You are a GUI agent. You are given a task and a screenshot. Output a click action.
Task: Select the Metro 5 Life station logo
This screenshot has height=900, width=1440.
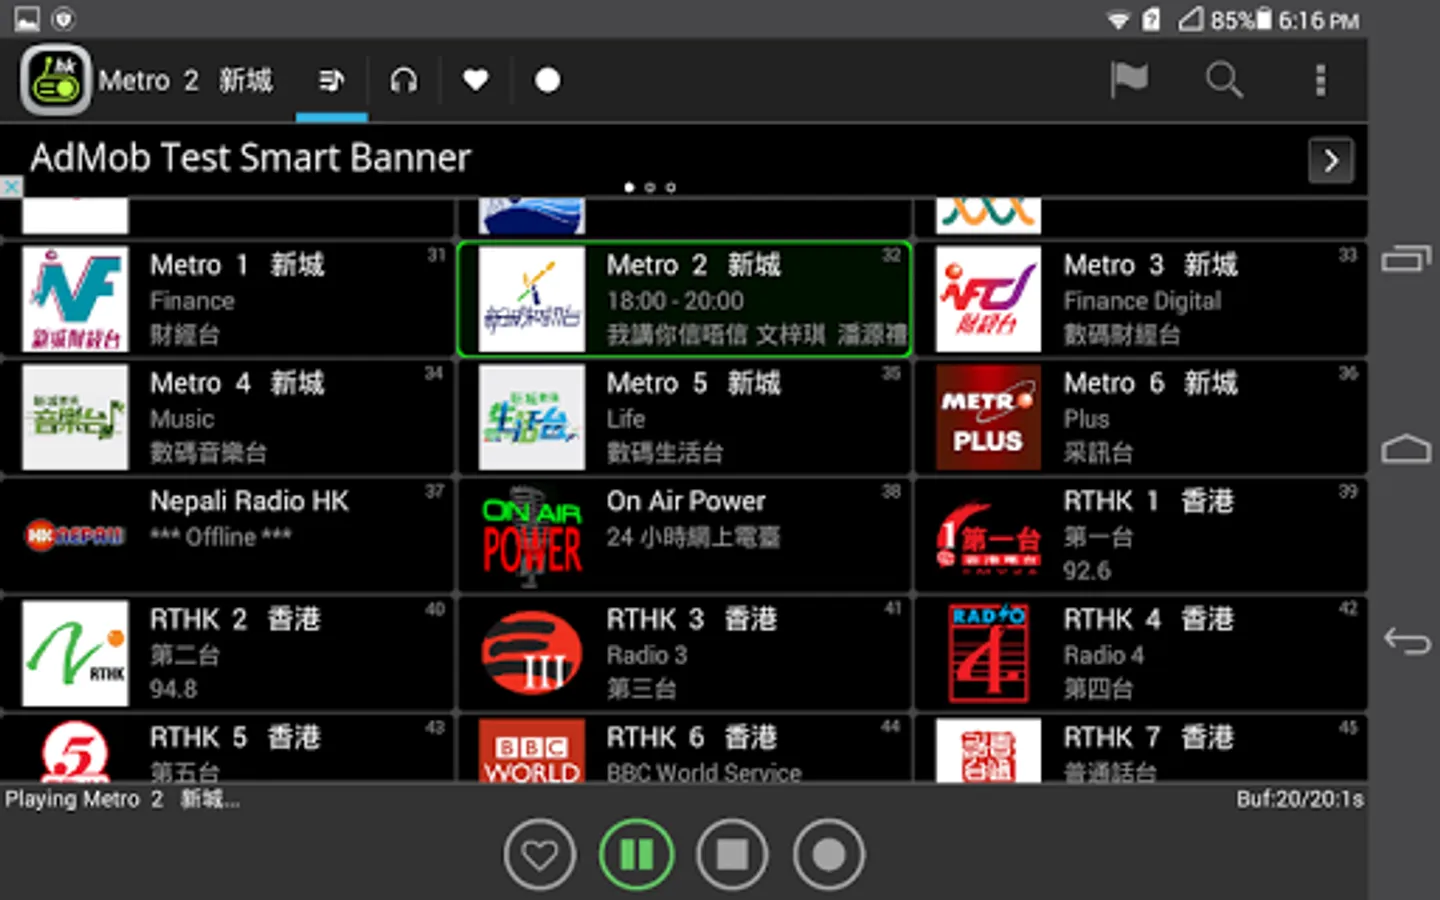[532, 417]
